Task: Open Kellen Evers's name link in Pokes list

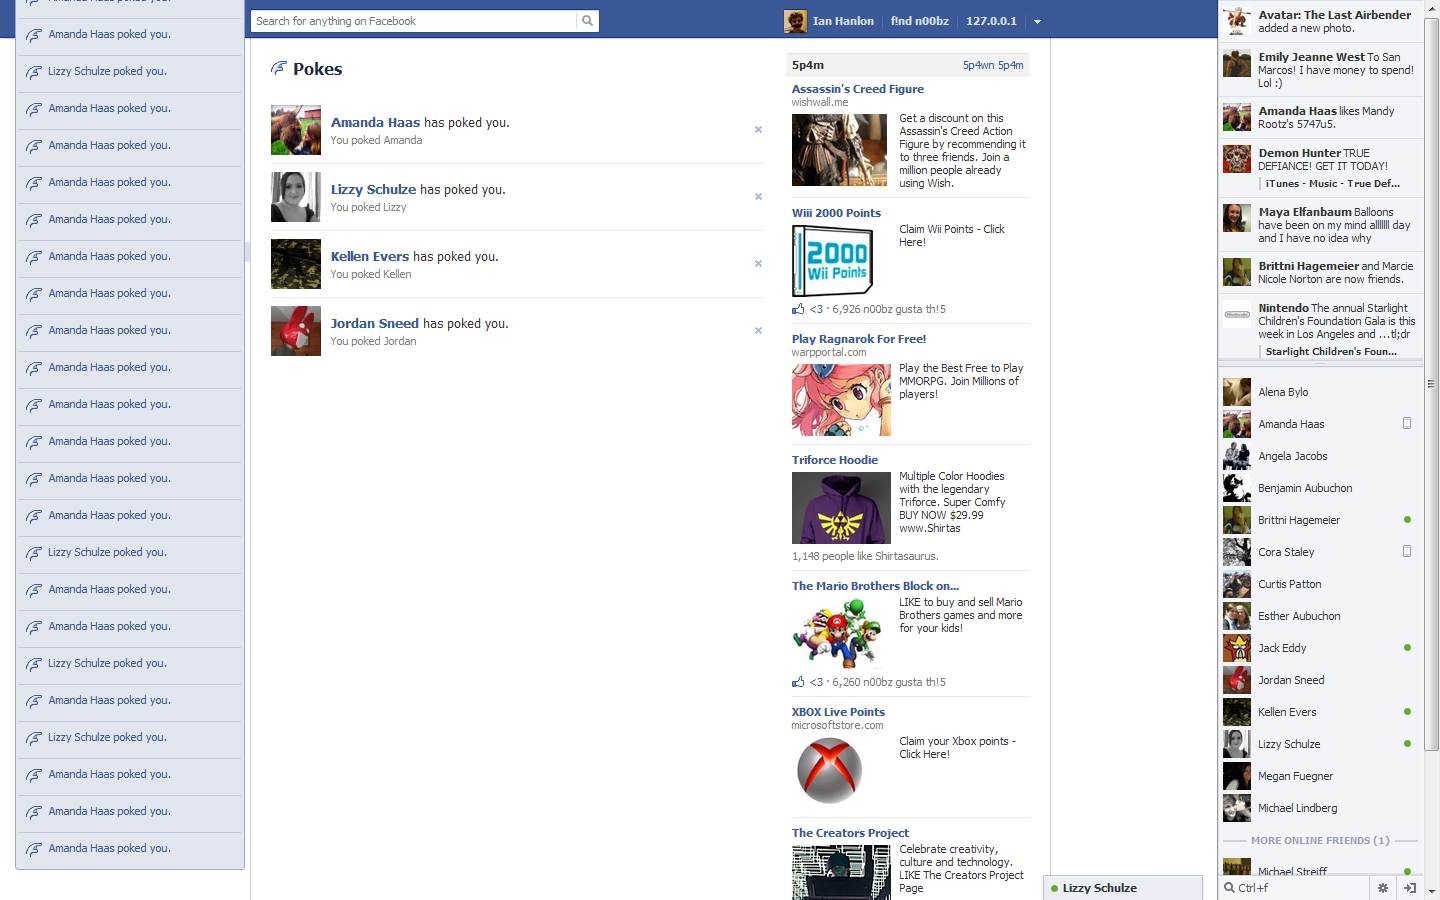Action: (x=370, y=257)
